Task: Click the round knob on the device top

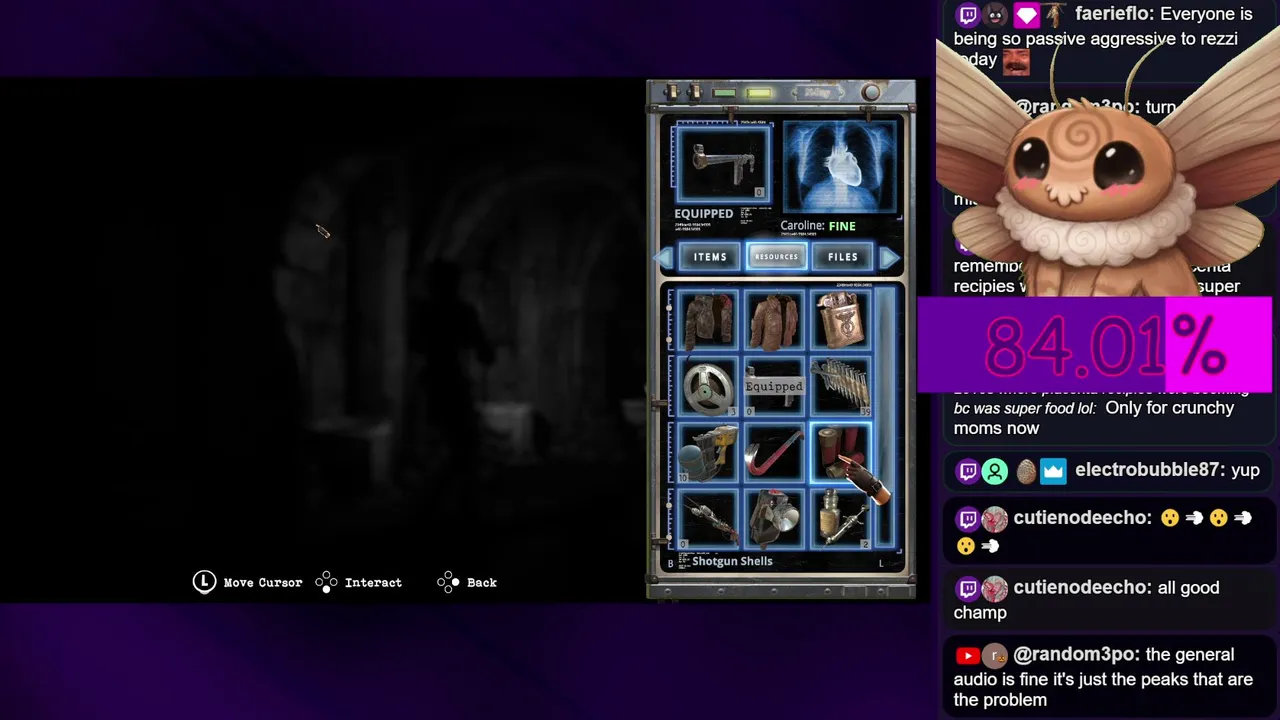Action: tap(871, 93)
